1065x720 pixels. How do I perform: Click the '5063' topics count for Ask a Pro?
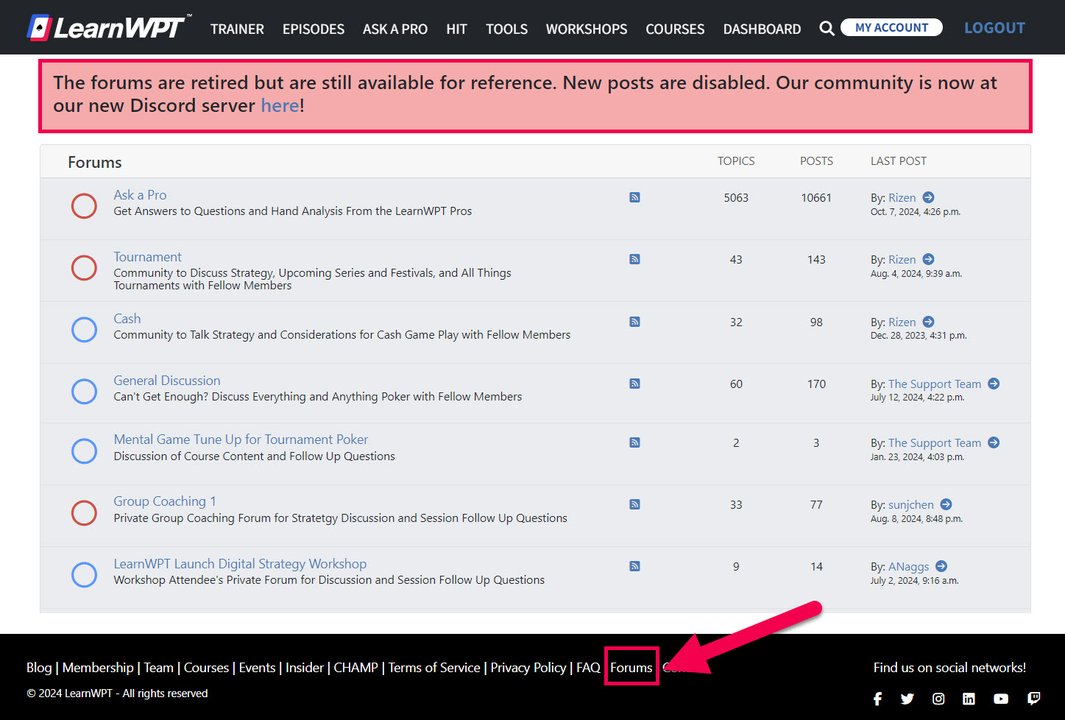point(736,198)
